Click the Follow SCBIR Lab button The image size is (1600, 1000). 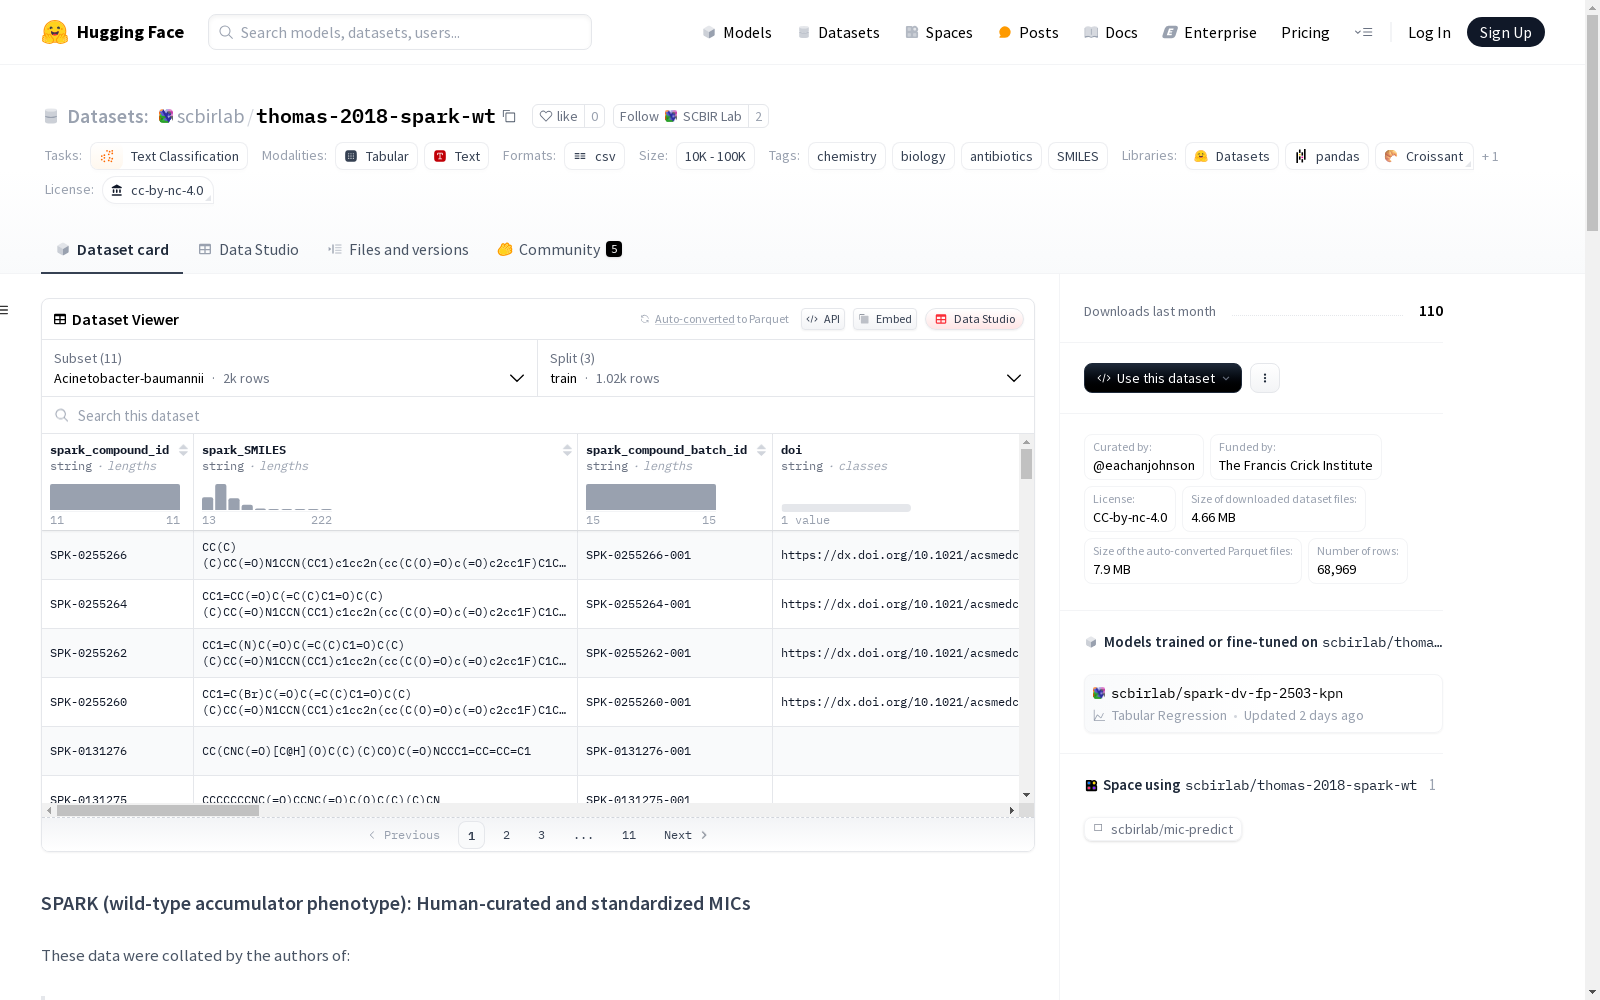tap(680, 116)
